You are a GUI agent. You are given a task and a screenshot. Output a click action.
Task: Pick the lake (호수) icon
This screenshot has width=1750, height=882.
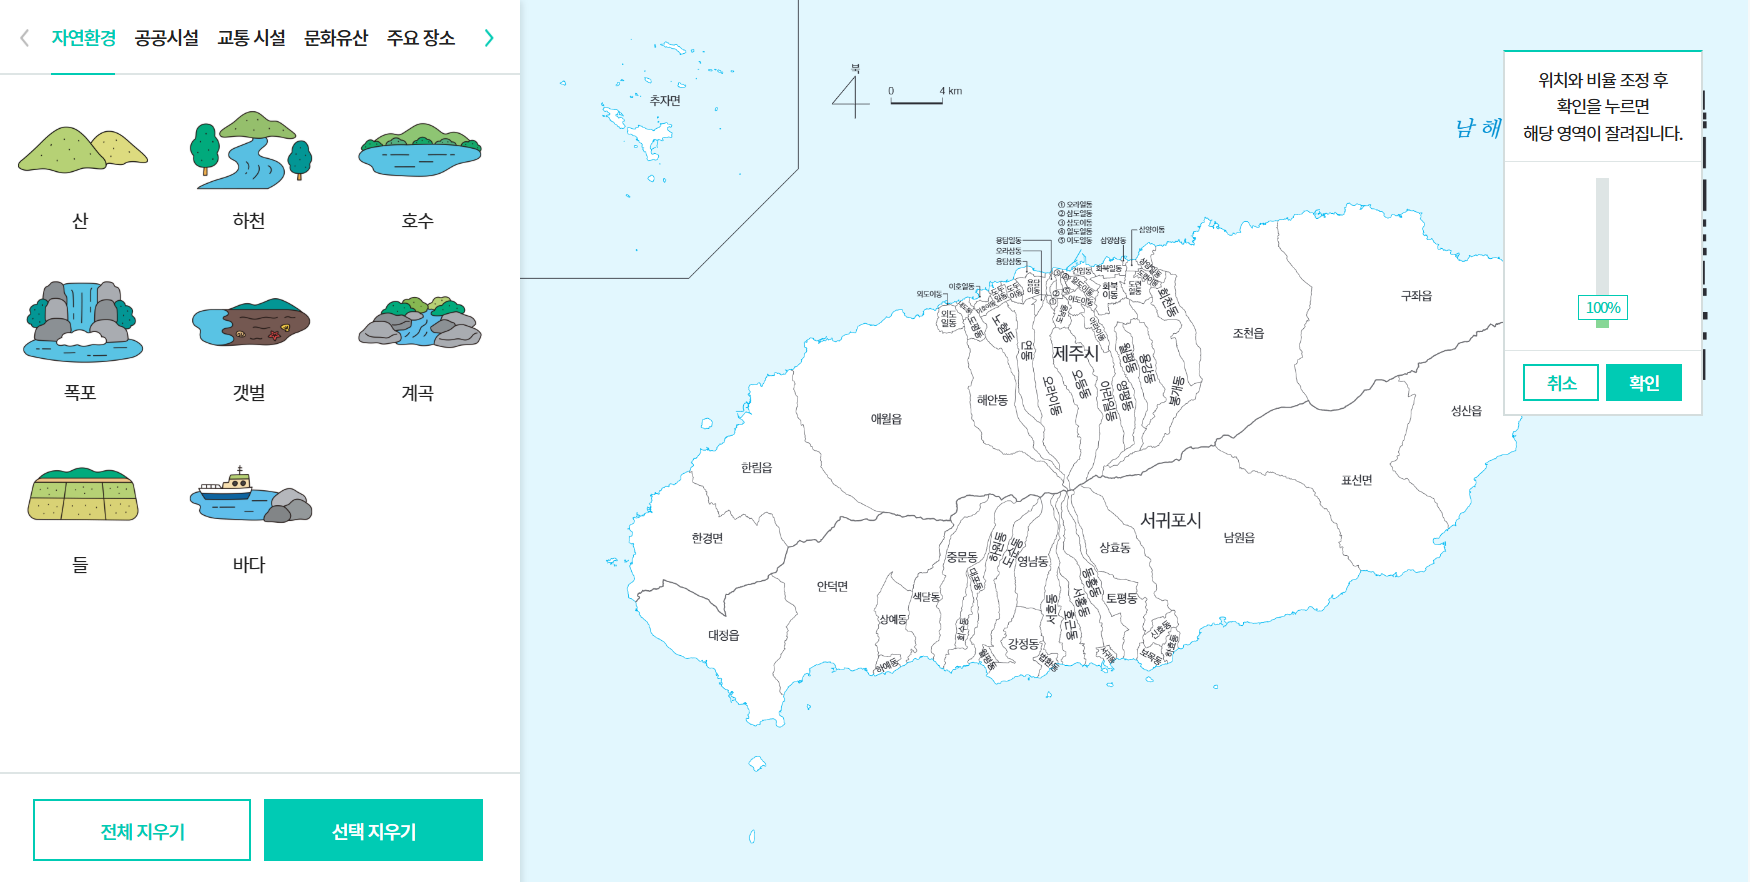[419, 151]
